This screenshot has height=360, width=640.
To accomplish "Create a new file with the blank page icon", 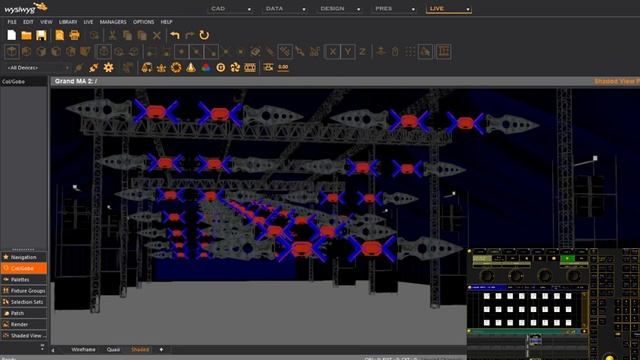I will [x=12, y=35].
